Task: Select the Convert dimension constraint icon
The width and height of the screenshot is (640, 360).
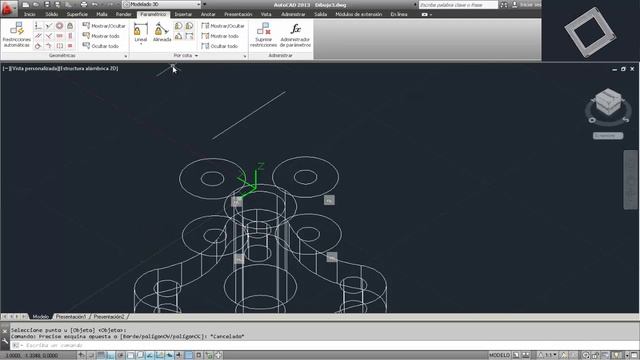Action: pyautogui.click(x=189, y=36)
